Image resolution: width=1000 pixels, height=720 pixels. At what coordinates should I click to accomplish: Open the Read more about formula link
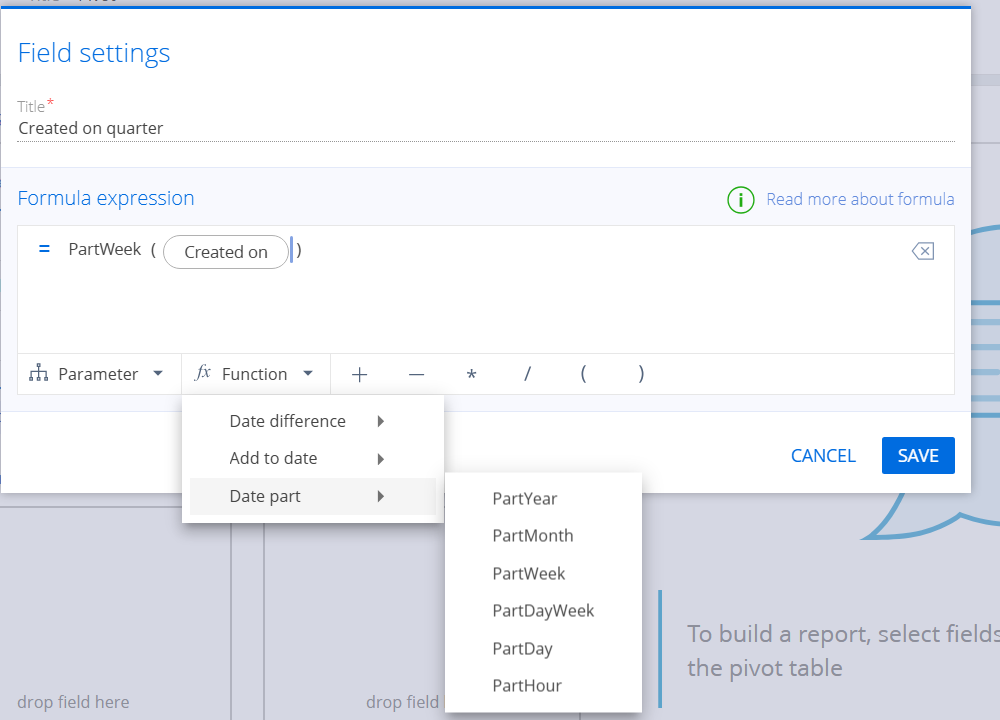tap(860, 199)
